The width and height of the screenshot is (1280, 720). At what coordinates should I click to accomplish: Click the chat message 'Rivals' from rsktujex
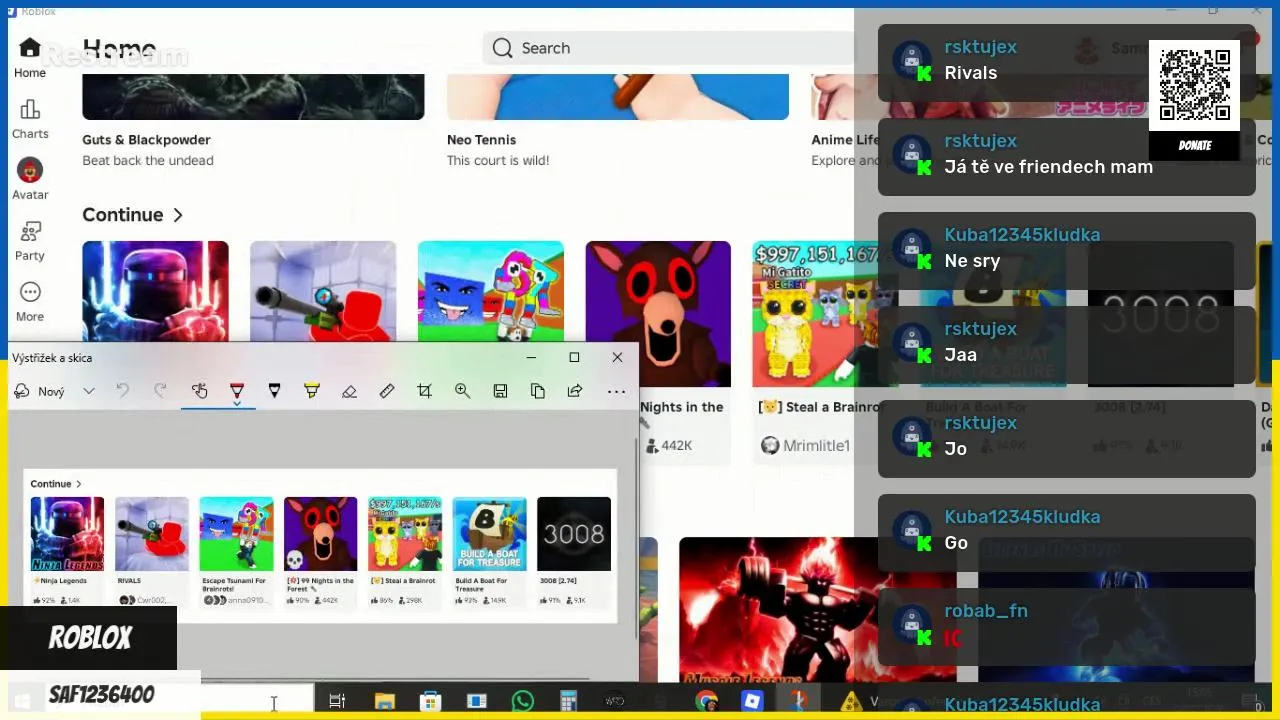(971, 73)
